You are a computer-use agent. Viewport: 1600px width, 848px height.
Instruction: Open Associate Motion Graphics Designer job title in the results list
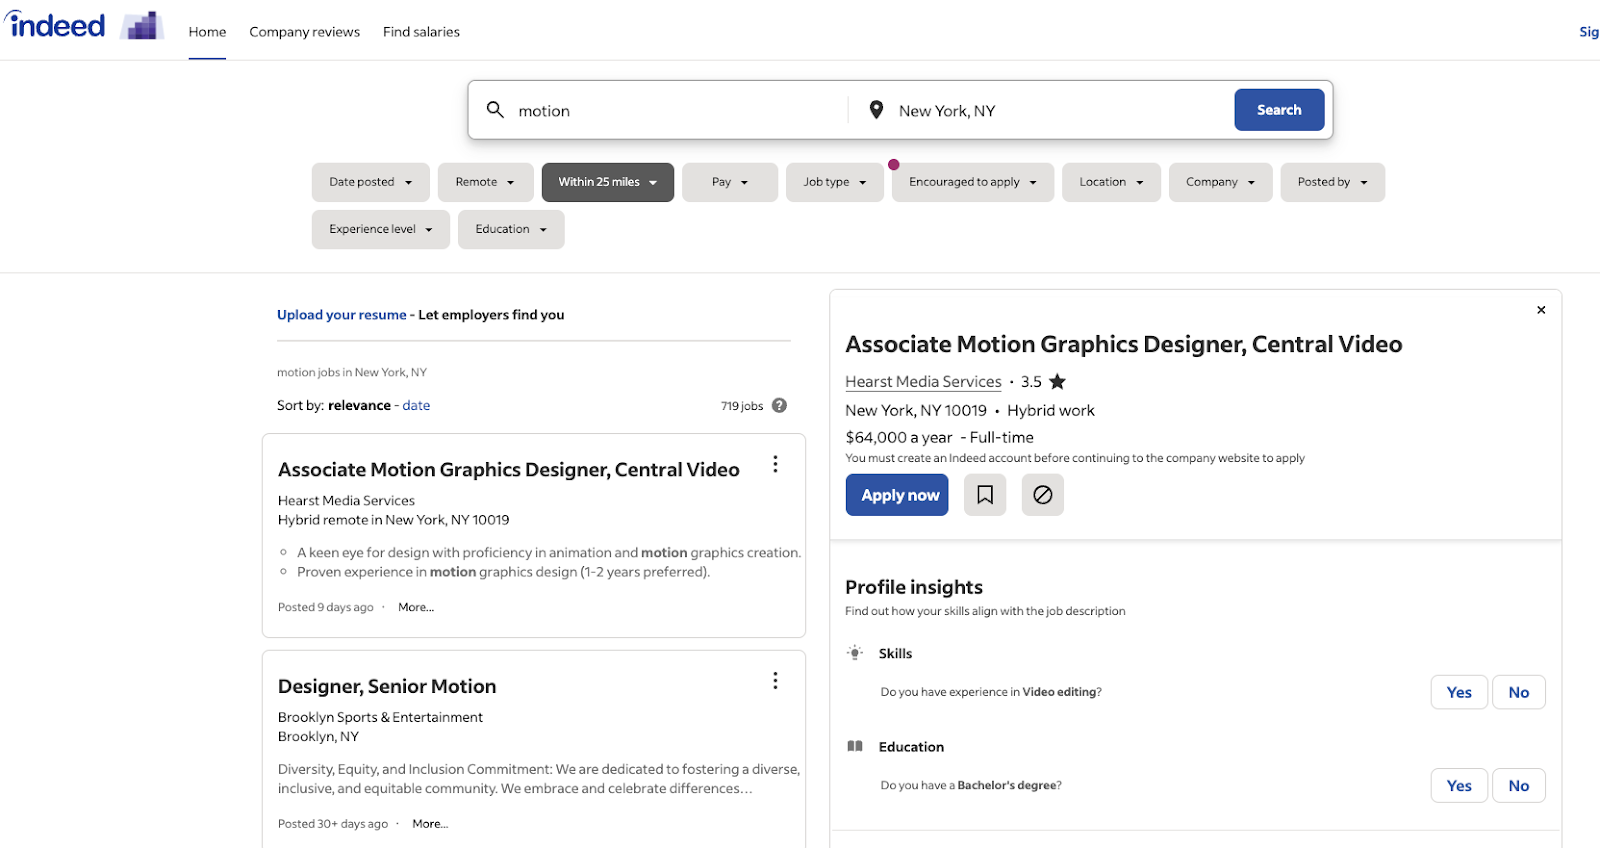[x=509, y=469]
